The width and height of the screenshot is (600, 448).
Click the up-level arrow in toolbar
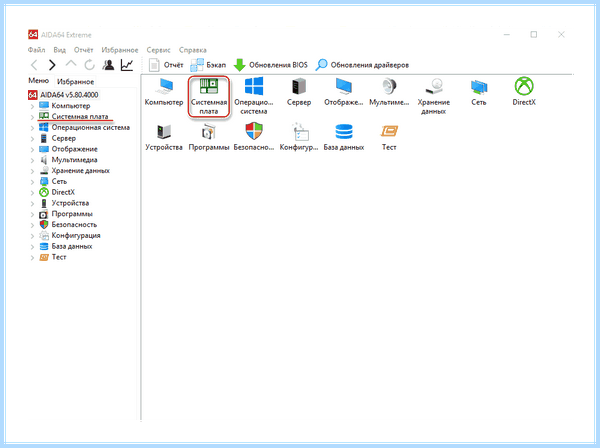(x=71, y=64)
